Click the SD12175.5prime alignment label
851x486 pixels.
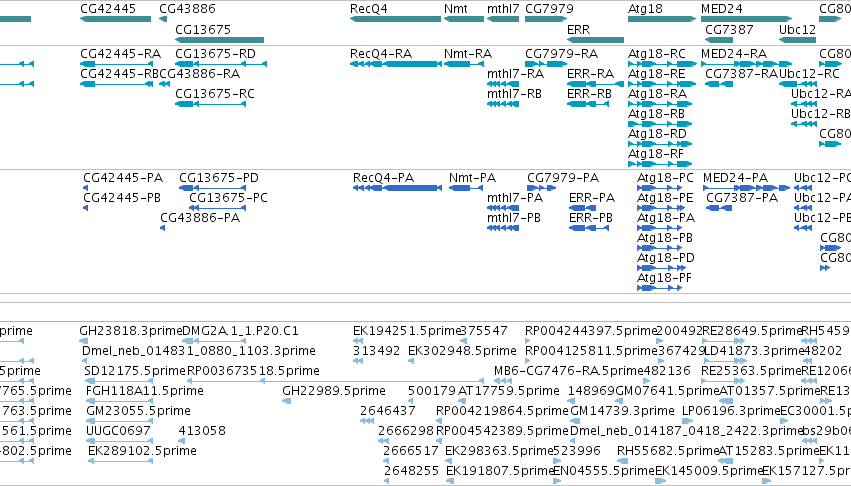tap(135, 371)
